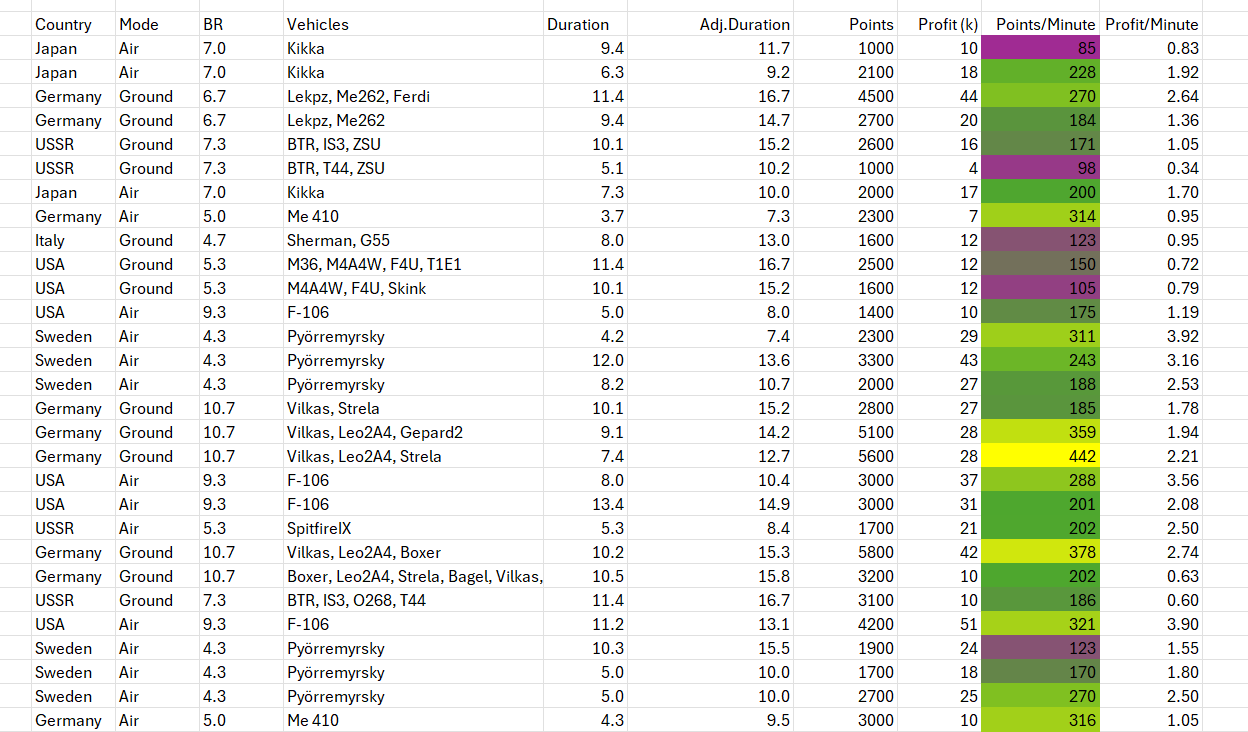Select the 'Boxer, Leo2A4, Strela, Bagel, Vilkas,' cell
1248x732 pixels.
point(413,576)
